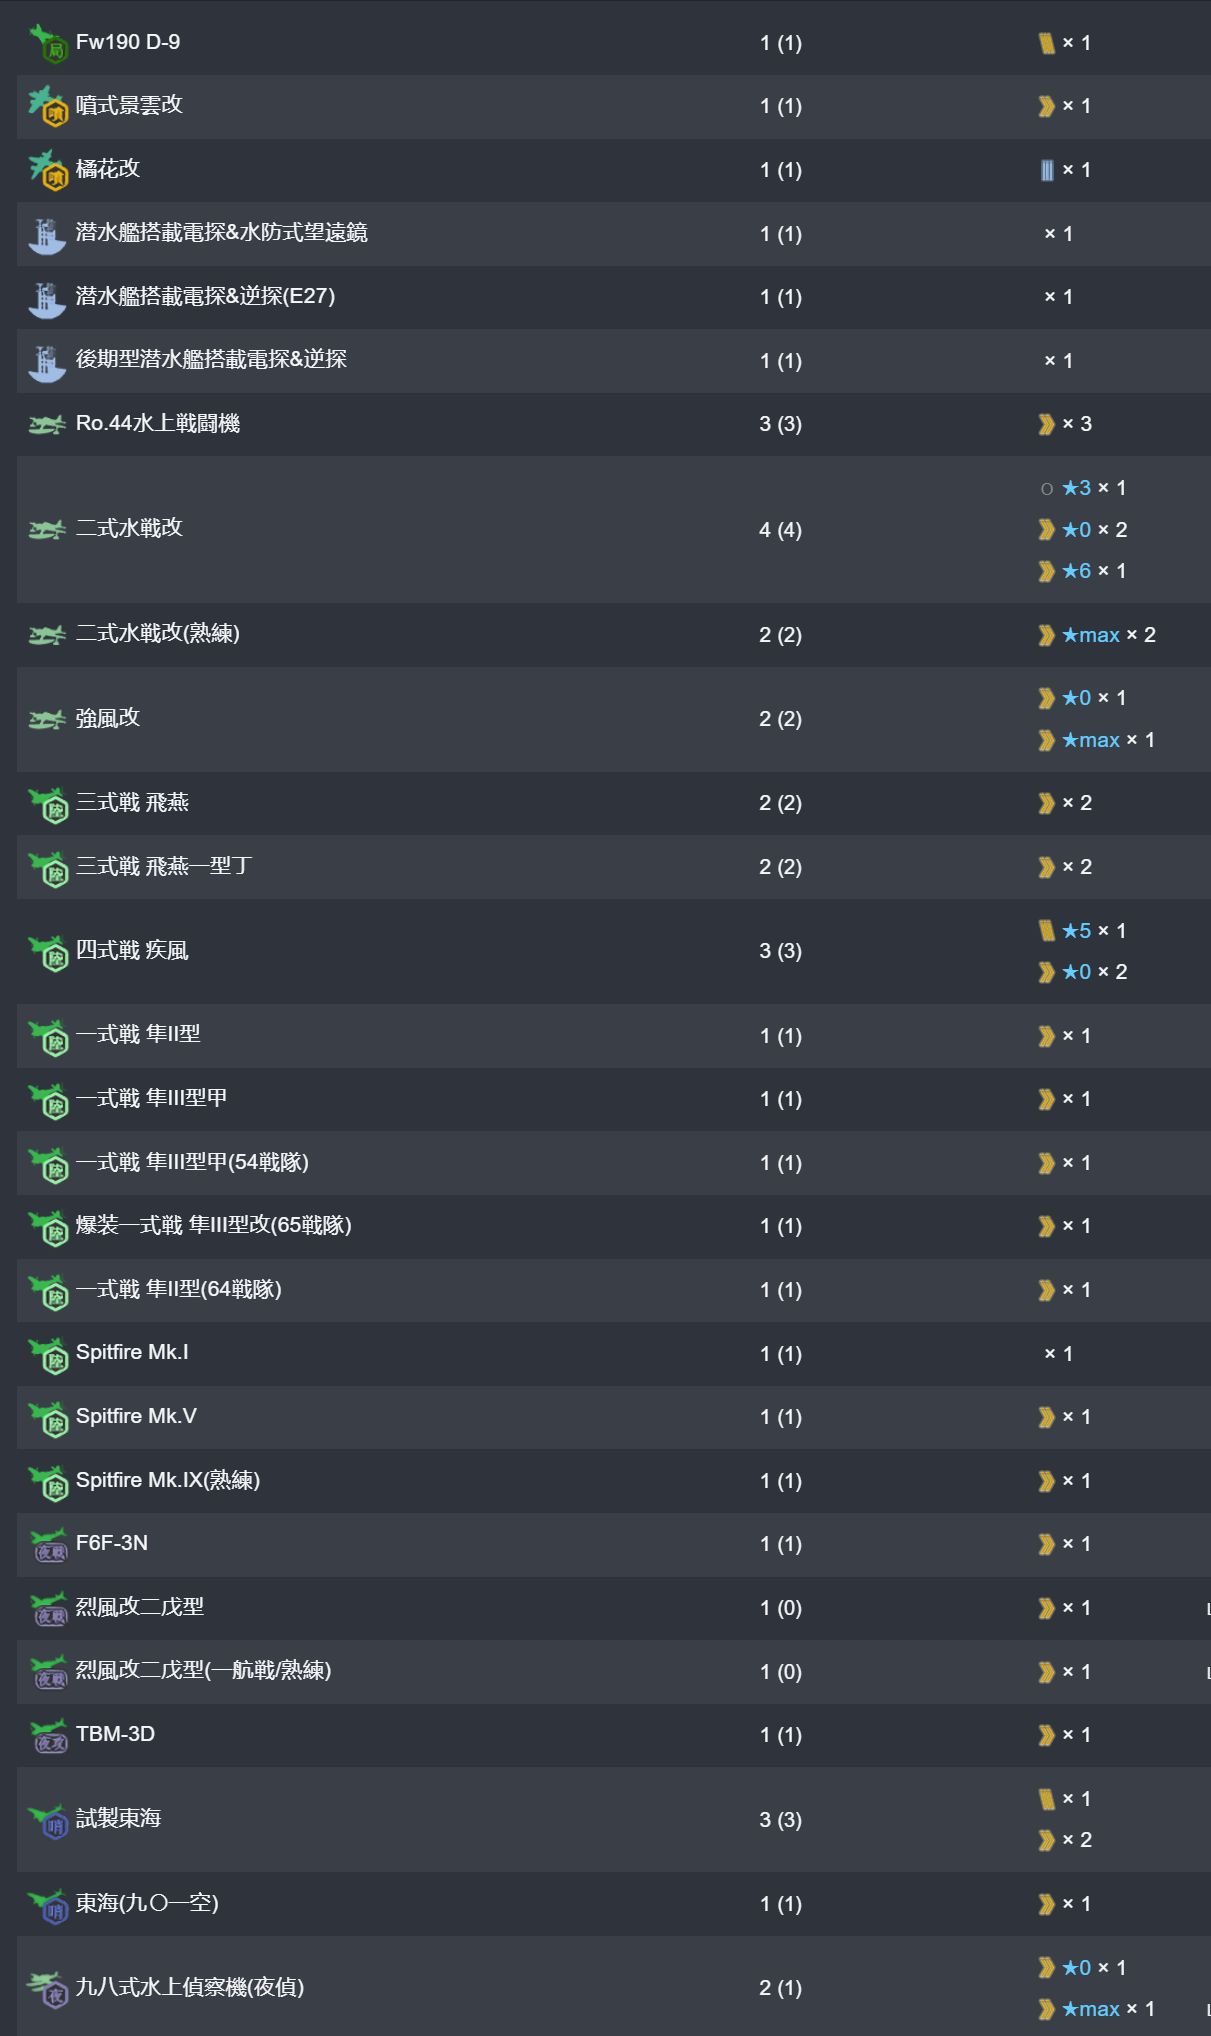This screenshot has height=2036, width=1211.
Task: Click the ★3 × 1 entry for 二式水戦改
Action: point(1083,488)
